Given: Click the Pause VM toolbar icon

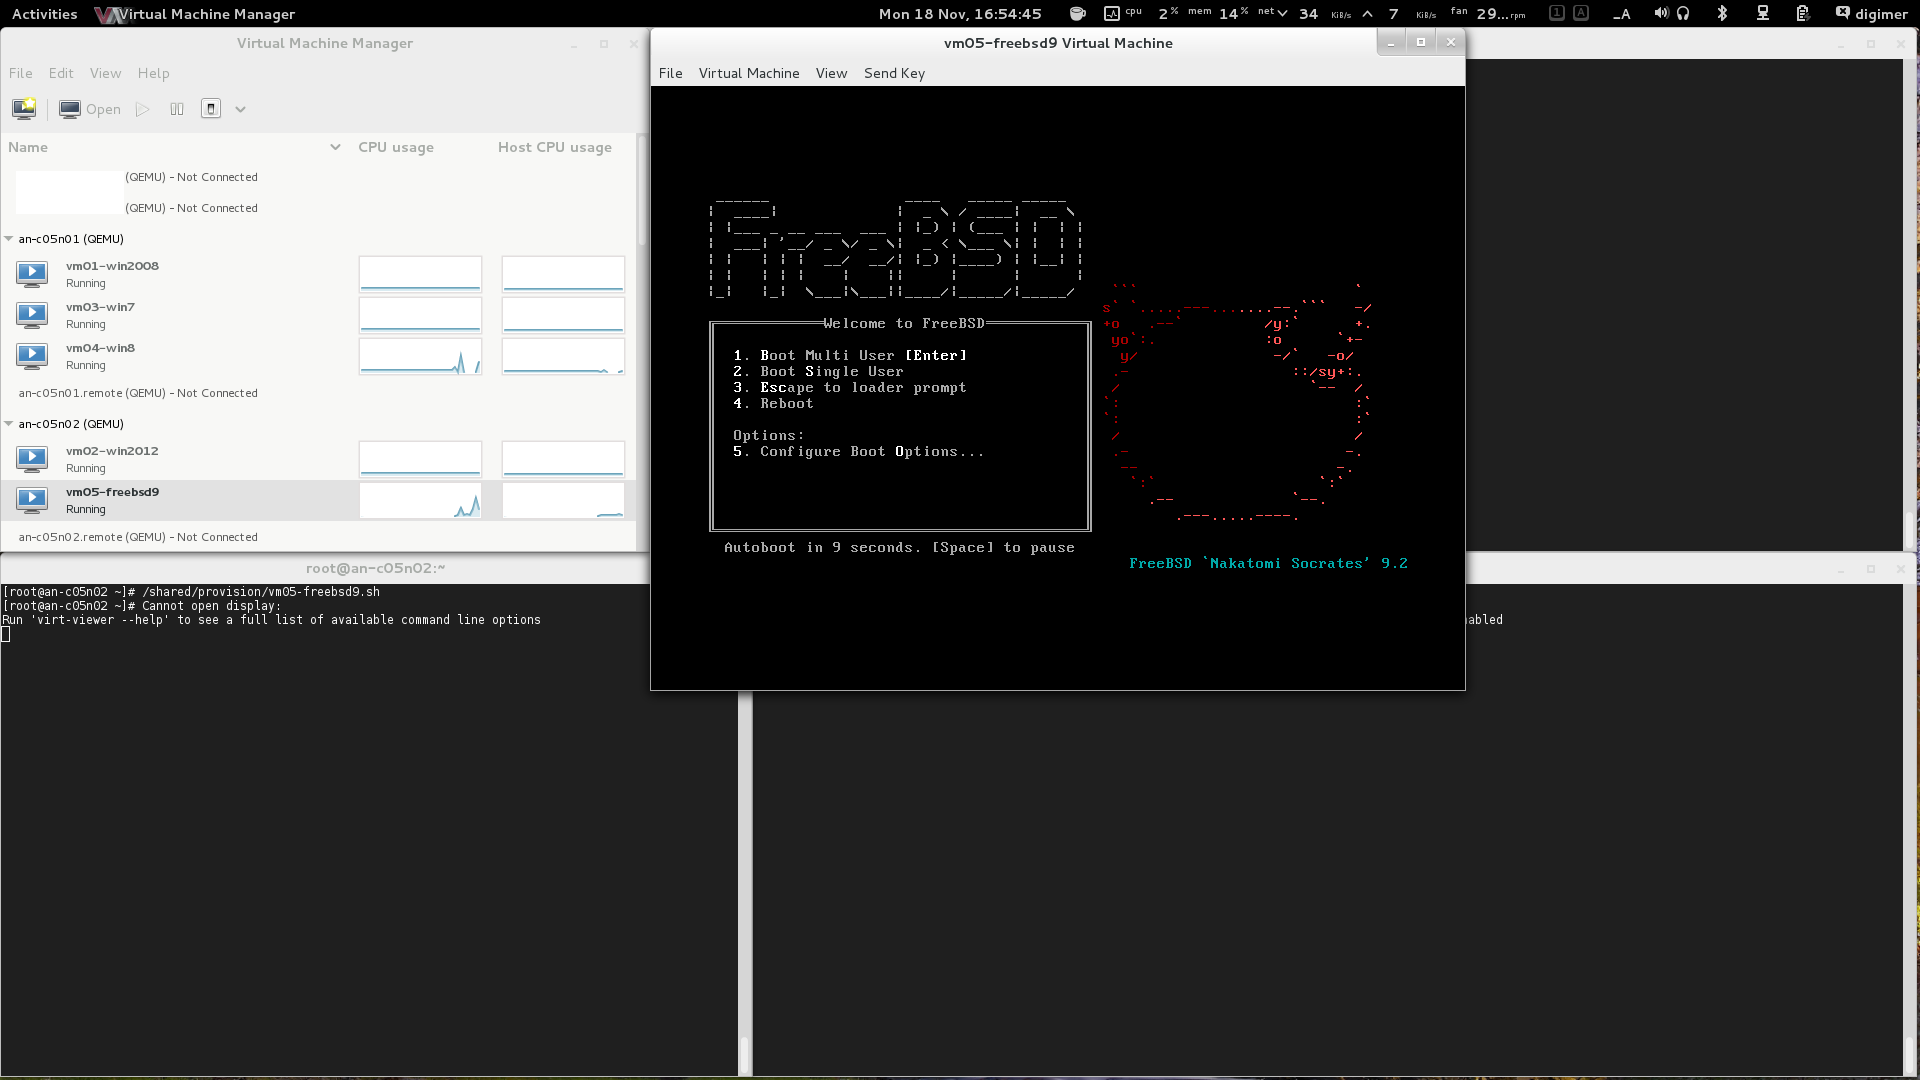Looking at the screenshot, I should coord(177,109).
